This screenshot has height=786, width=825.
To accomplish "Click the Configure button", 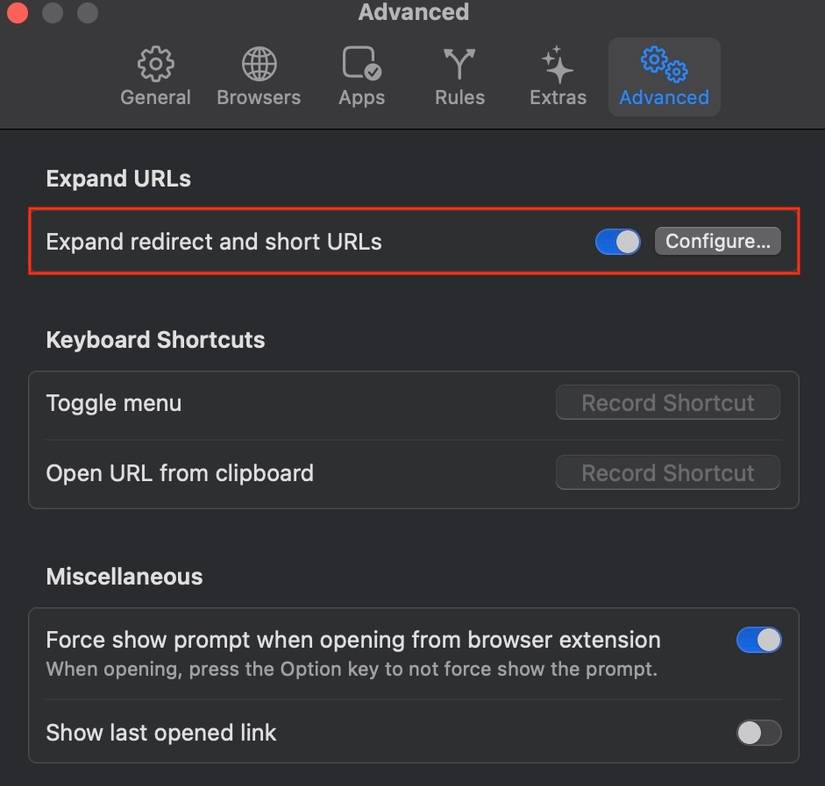I will click(717, 241).
